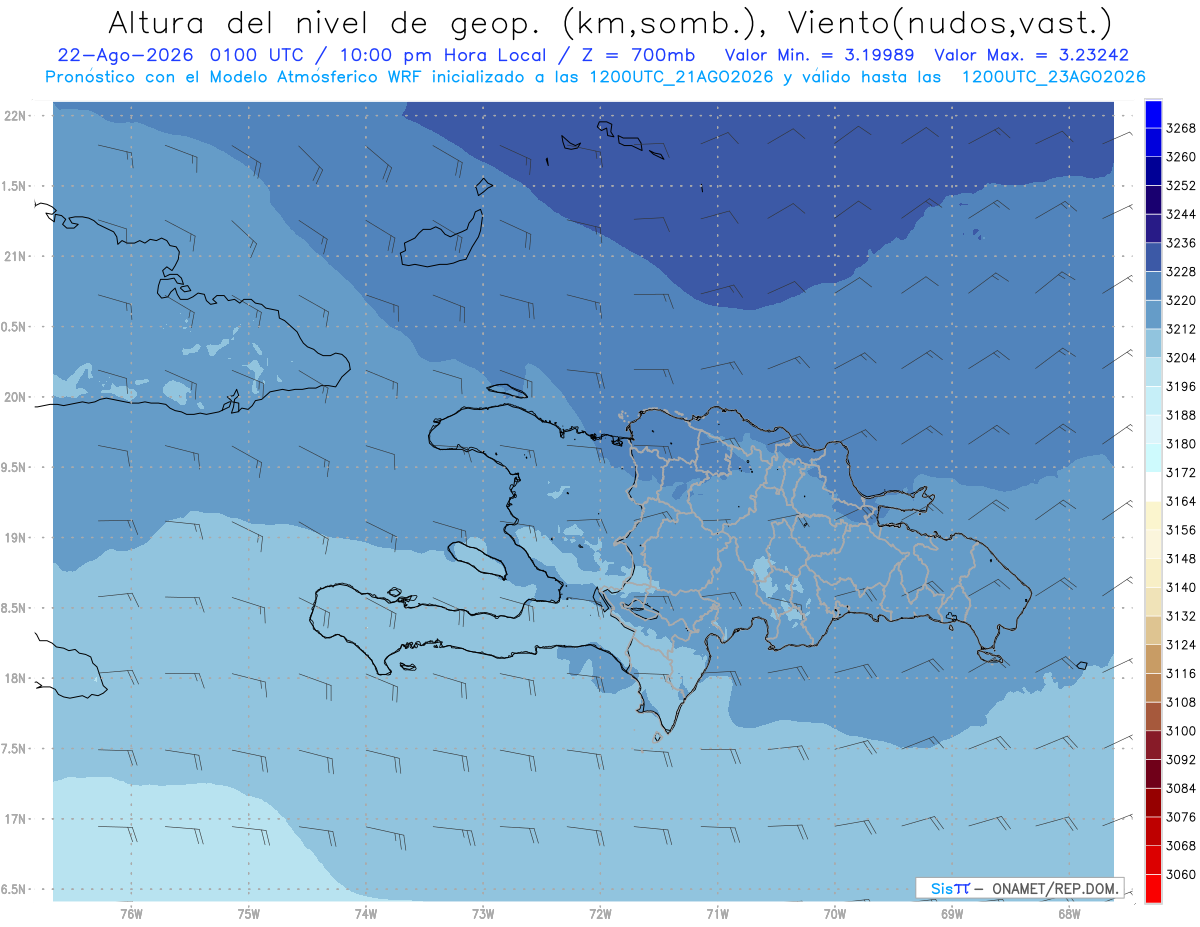Click the longitude axis label 75W
This screenshot has width=1200, height=927.
click(x=249, y=912)
